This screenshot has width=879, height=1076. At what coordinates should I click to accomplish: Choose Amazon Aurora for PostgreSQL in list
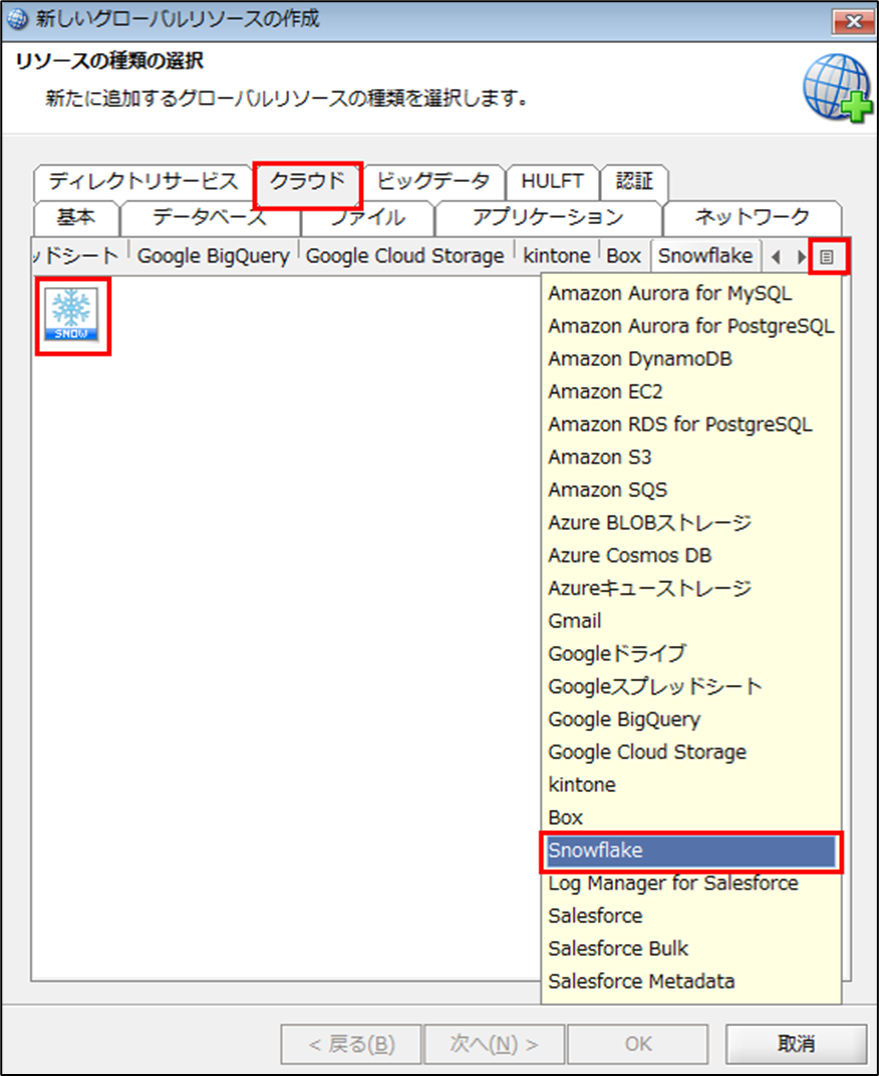pos(691,327)
